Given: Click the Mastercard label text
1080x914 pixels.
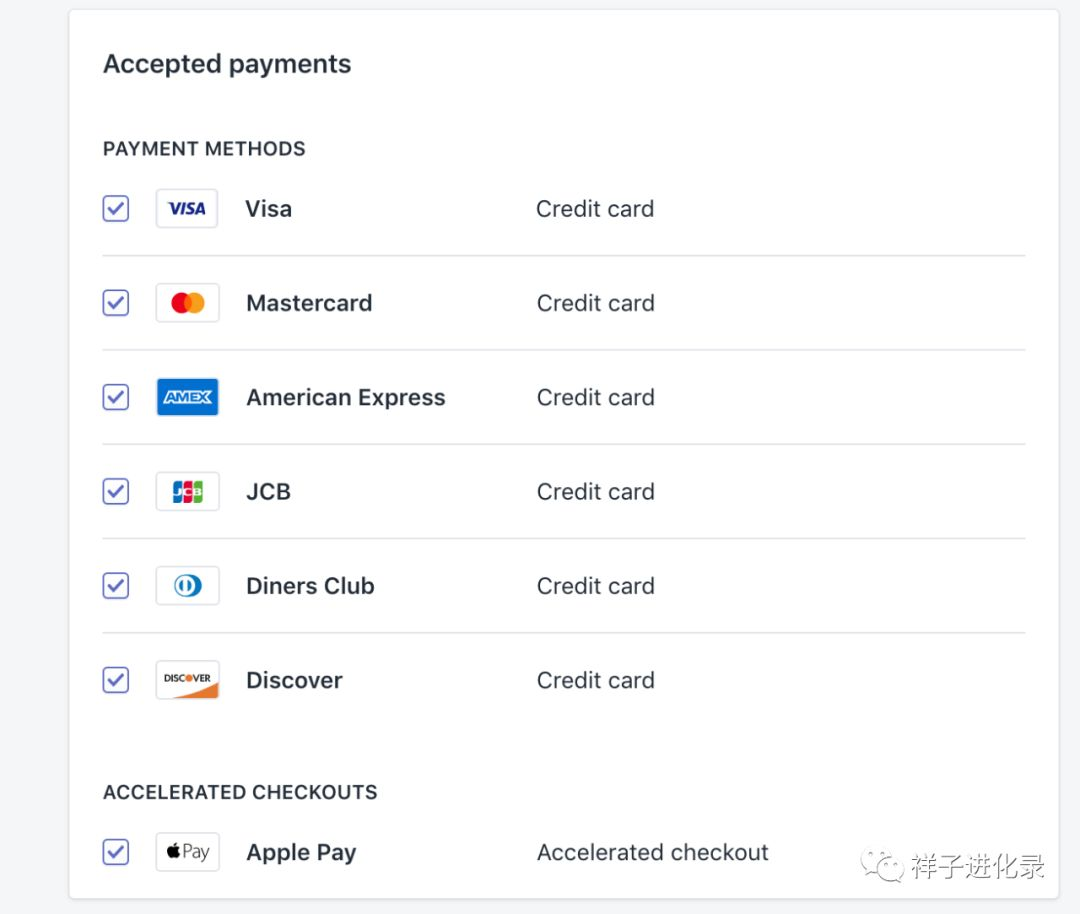Looking at the screenshot, I should tap(309, 303).
